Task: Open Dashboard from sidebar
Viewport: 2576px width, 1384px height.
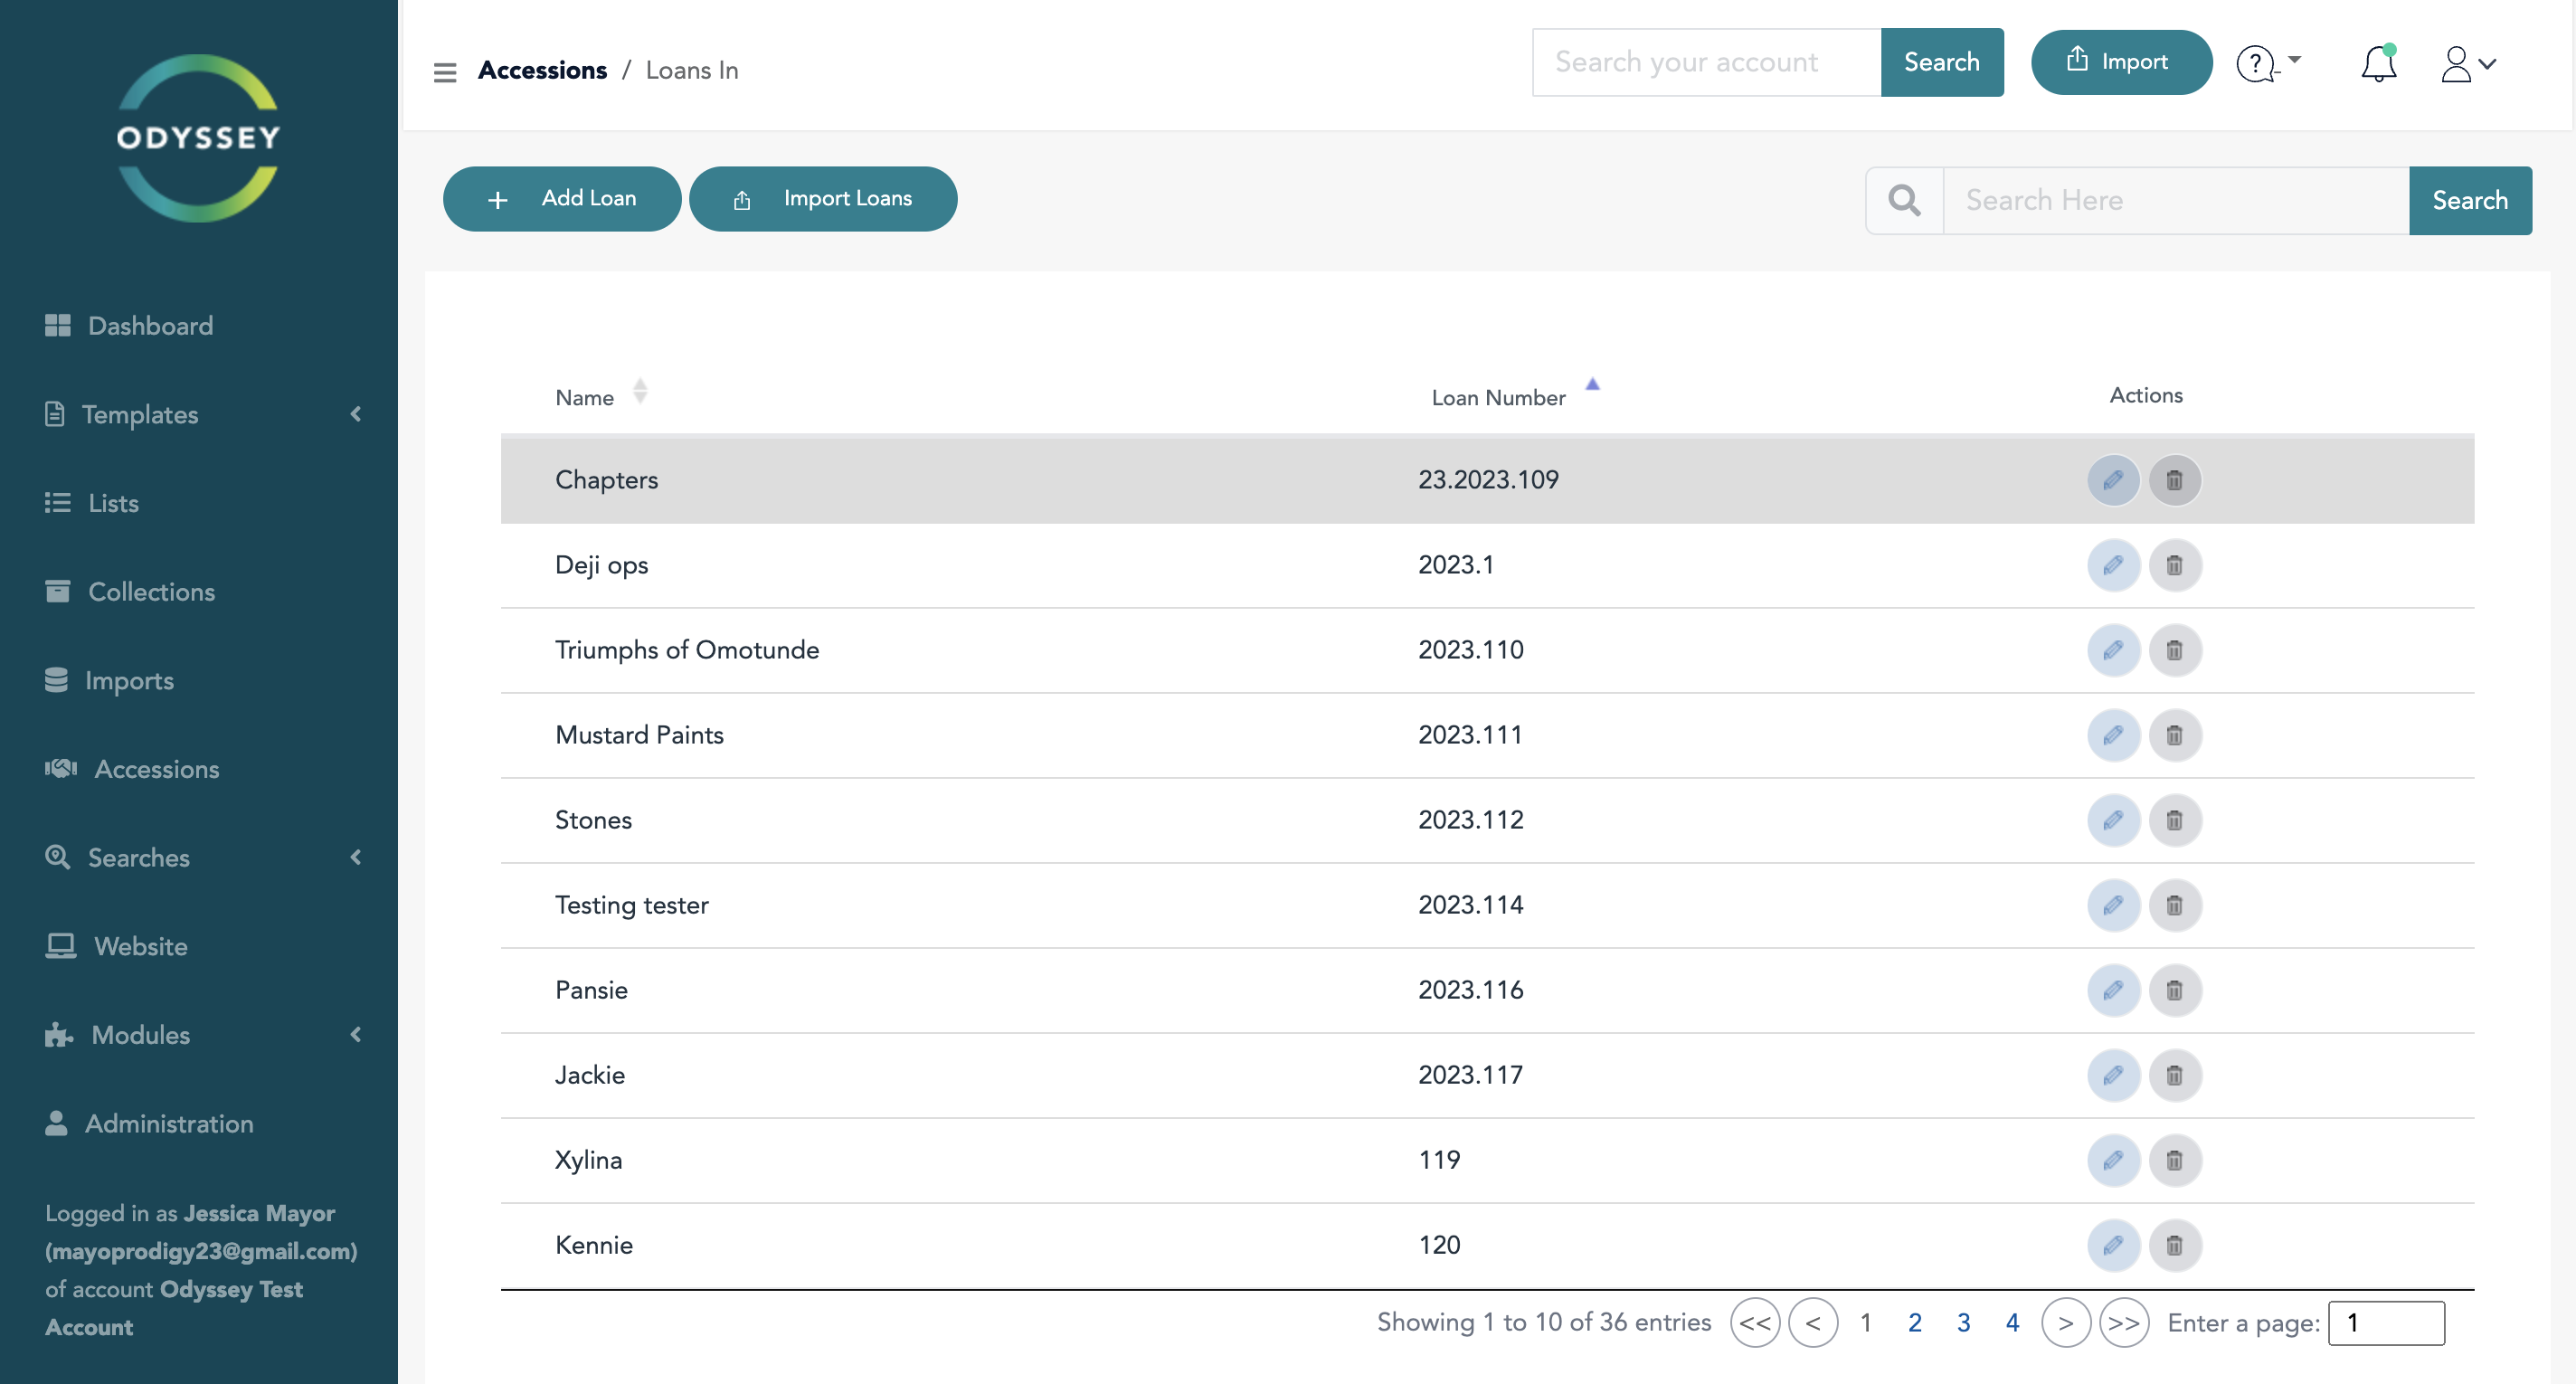Action: (150, 325)
